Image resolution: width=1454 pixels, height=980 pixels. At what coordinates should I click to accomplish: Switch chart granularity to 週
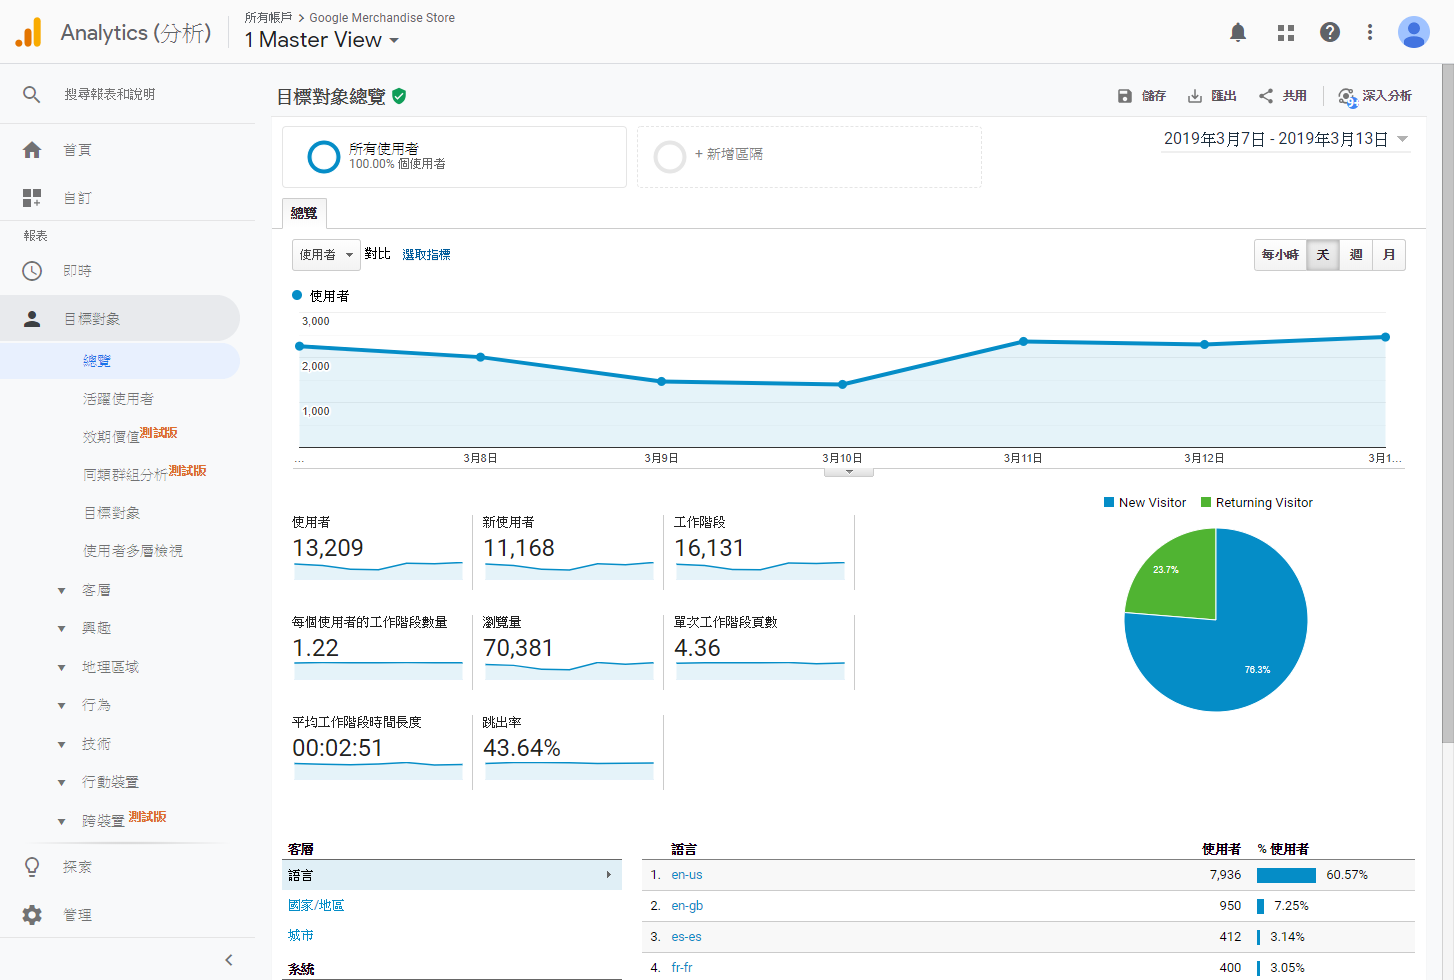[1355, 255]
